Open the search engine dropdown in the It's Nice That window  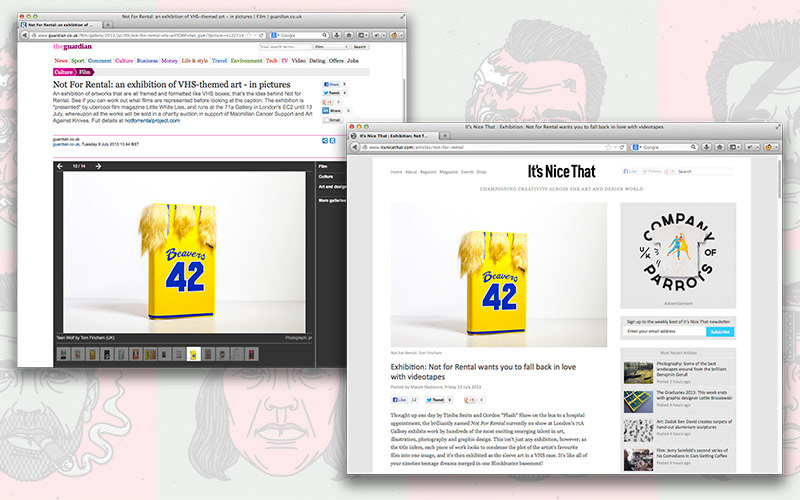[x=637, y=147]
